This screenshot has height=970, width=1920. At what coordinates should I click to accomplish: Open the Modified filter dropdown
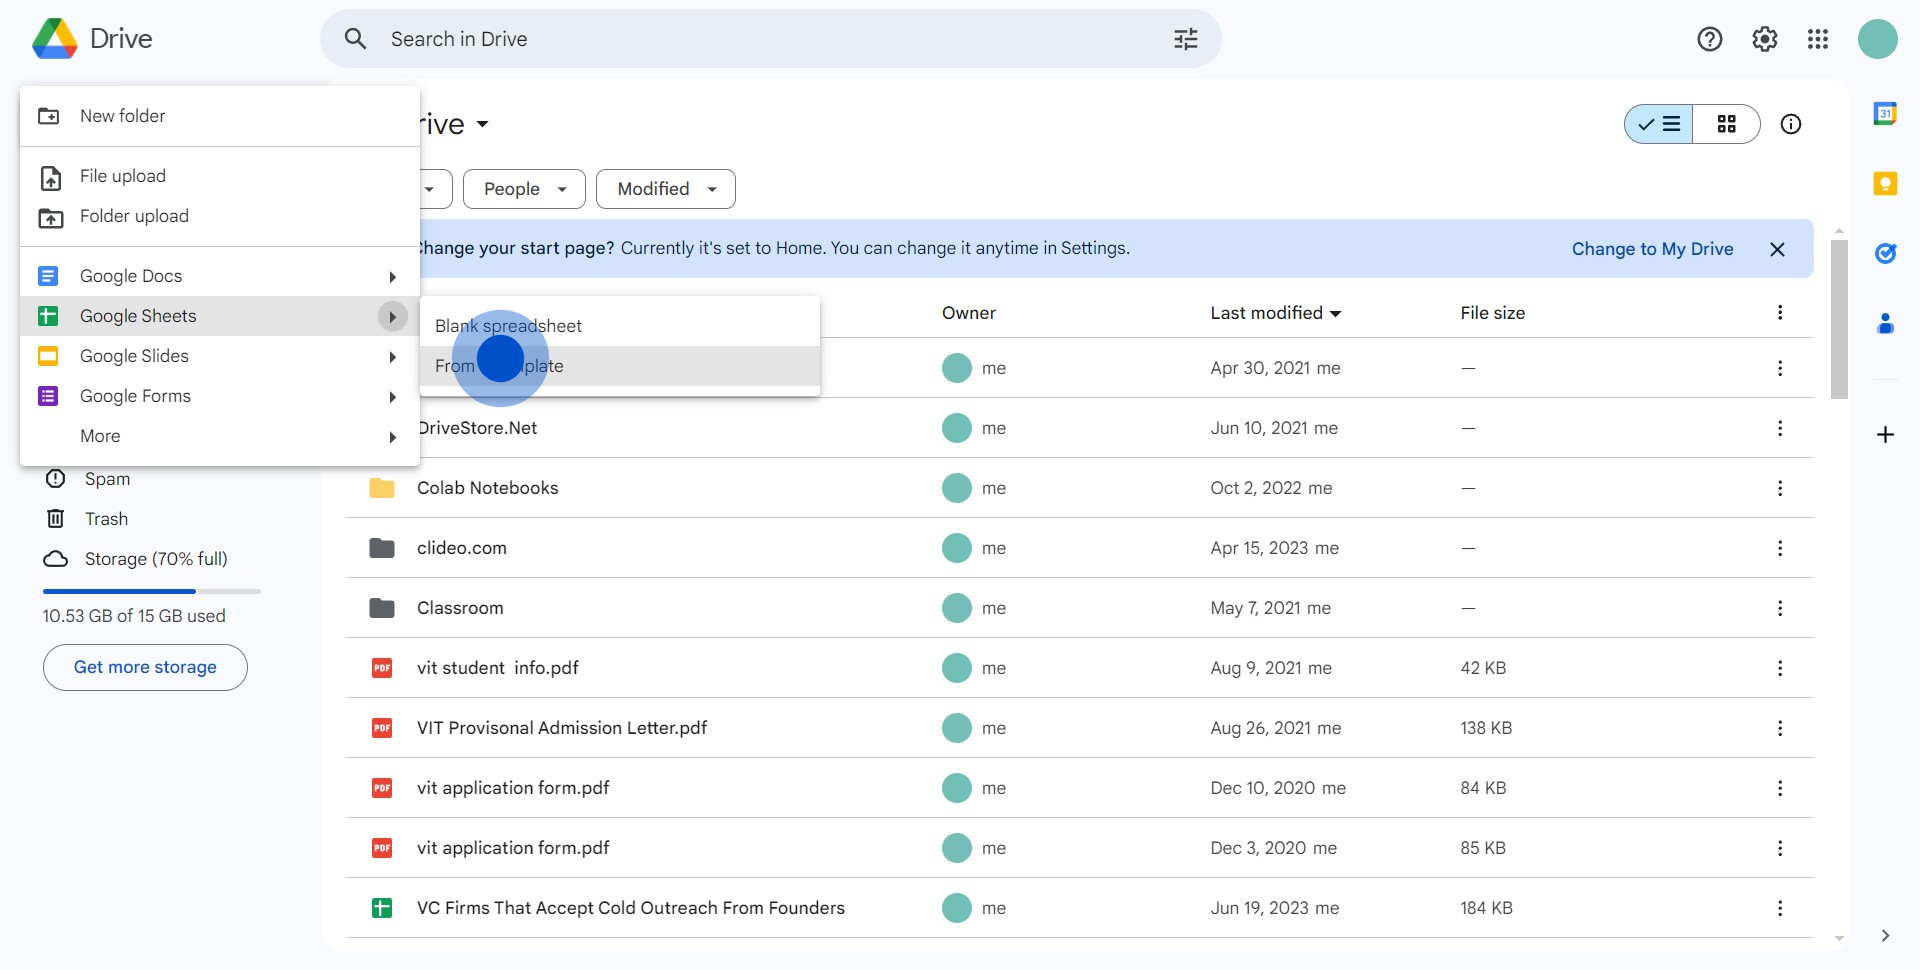[666, 189]
